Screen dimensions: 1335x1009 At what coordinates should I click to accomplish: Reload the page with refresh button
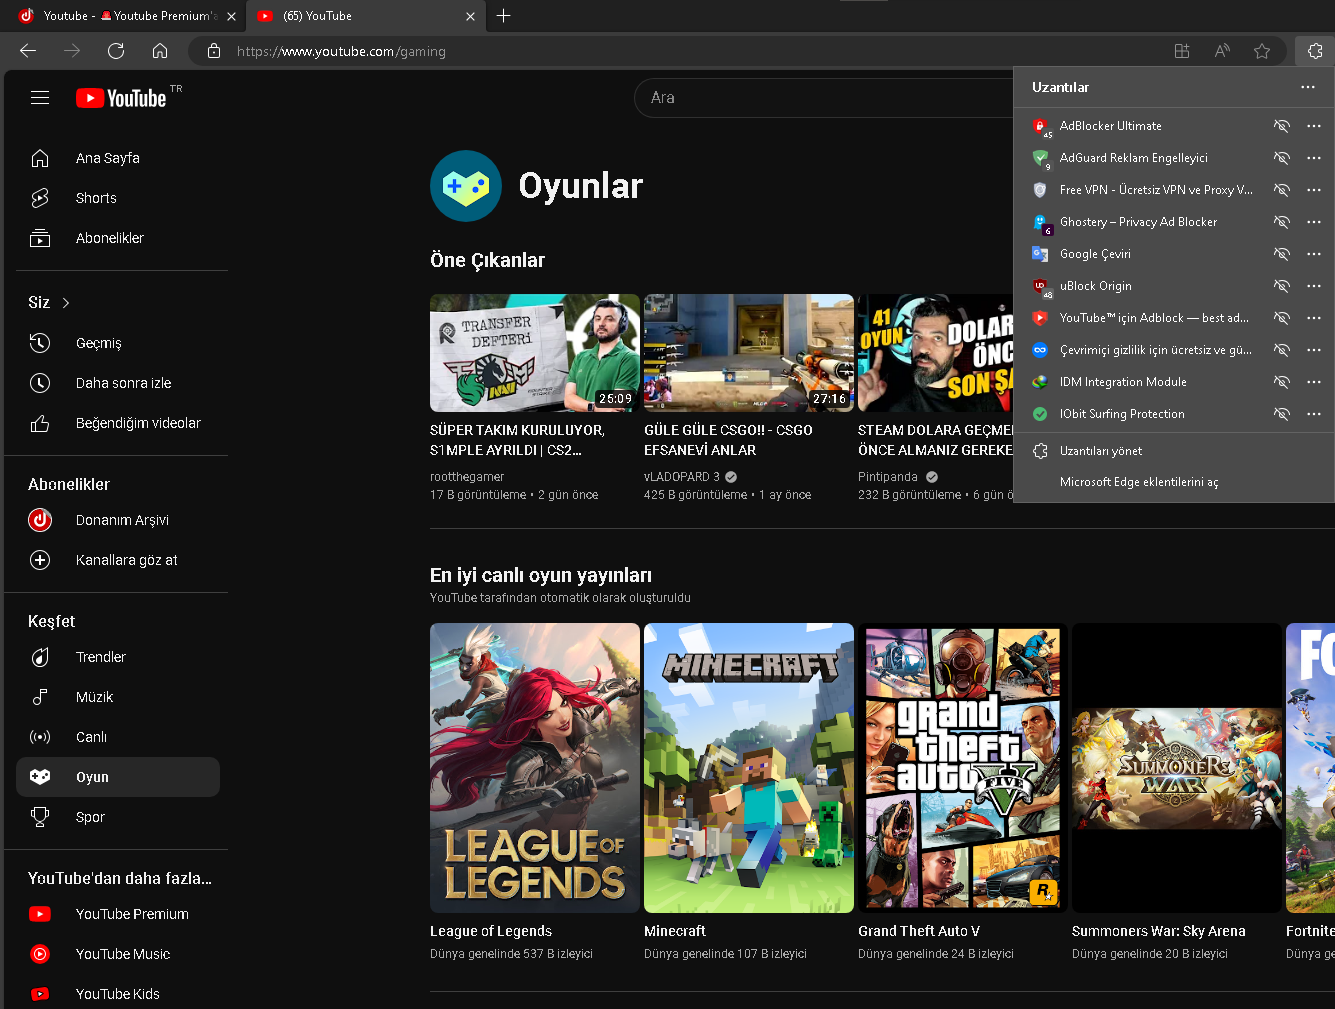[116, 51]
